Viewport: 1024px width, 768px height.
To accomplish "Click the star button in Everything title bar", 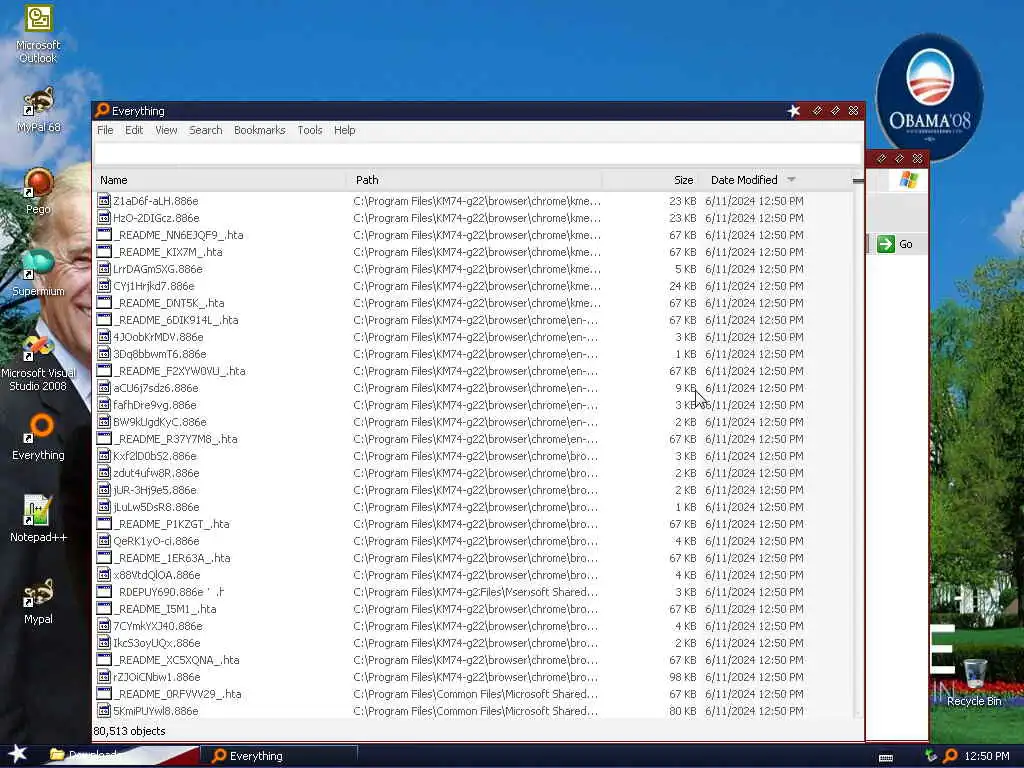I will point(794,111).
